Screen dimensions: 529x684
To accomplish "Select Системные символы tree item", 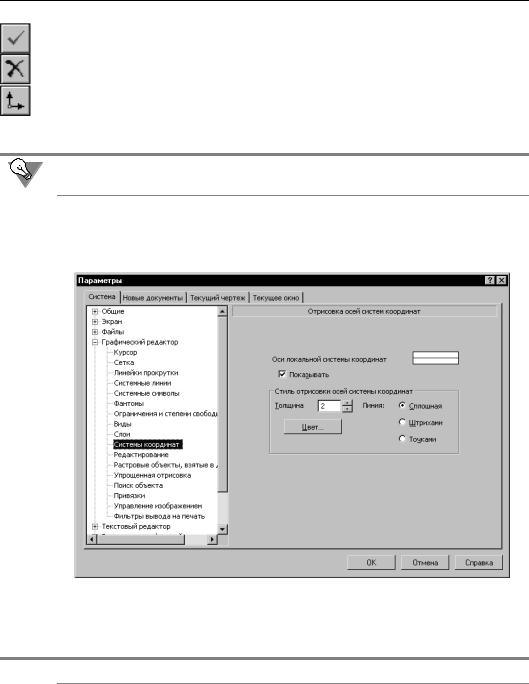I will [x=147, y=393].
